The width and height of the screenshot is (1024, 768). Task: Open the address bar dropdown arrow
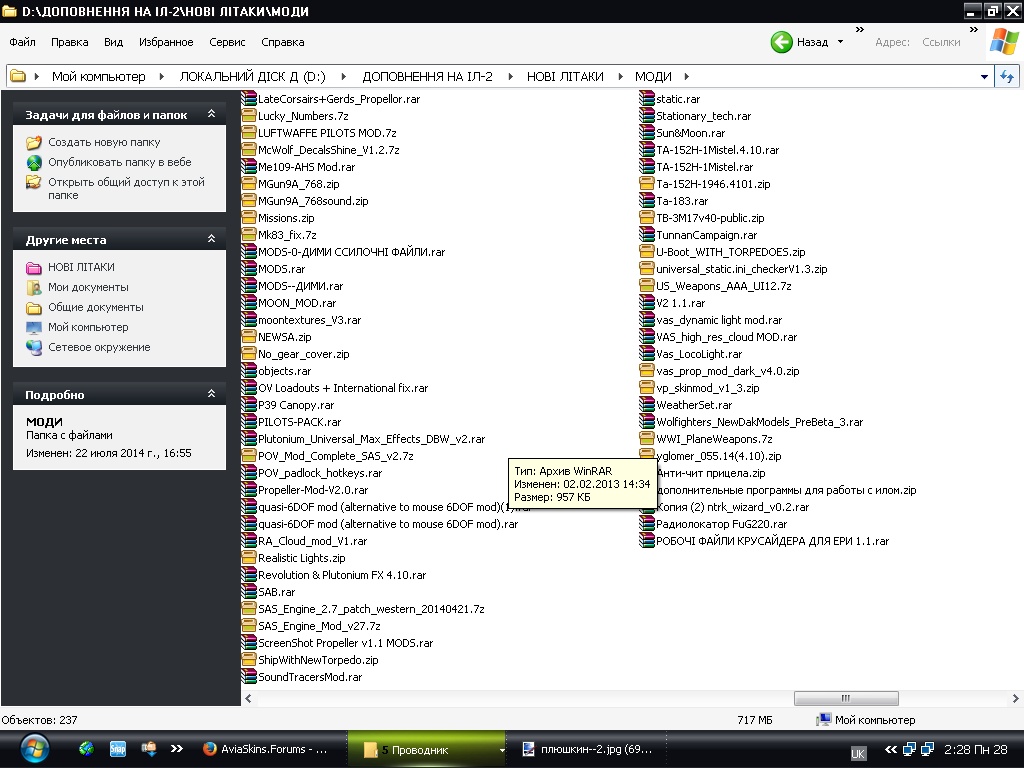[x=984, y=76]
